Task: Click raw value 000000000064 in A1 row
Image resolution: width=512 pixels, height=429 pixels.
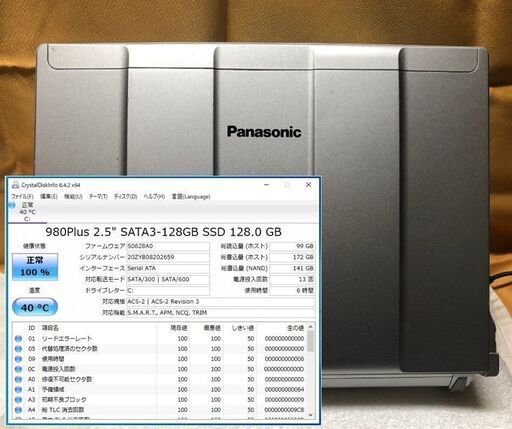Action: click(x=284, y=389)
